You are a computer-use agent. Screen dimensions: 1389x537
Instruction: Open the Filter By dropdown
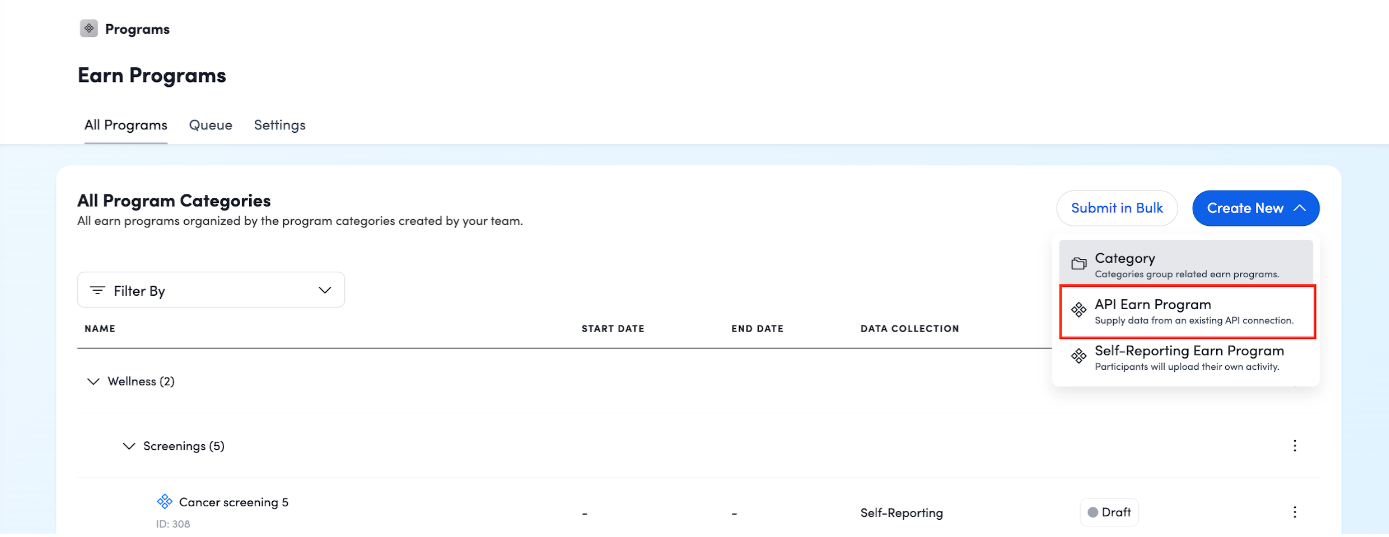(211, 290)
